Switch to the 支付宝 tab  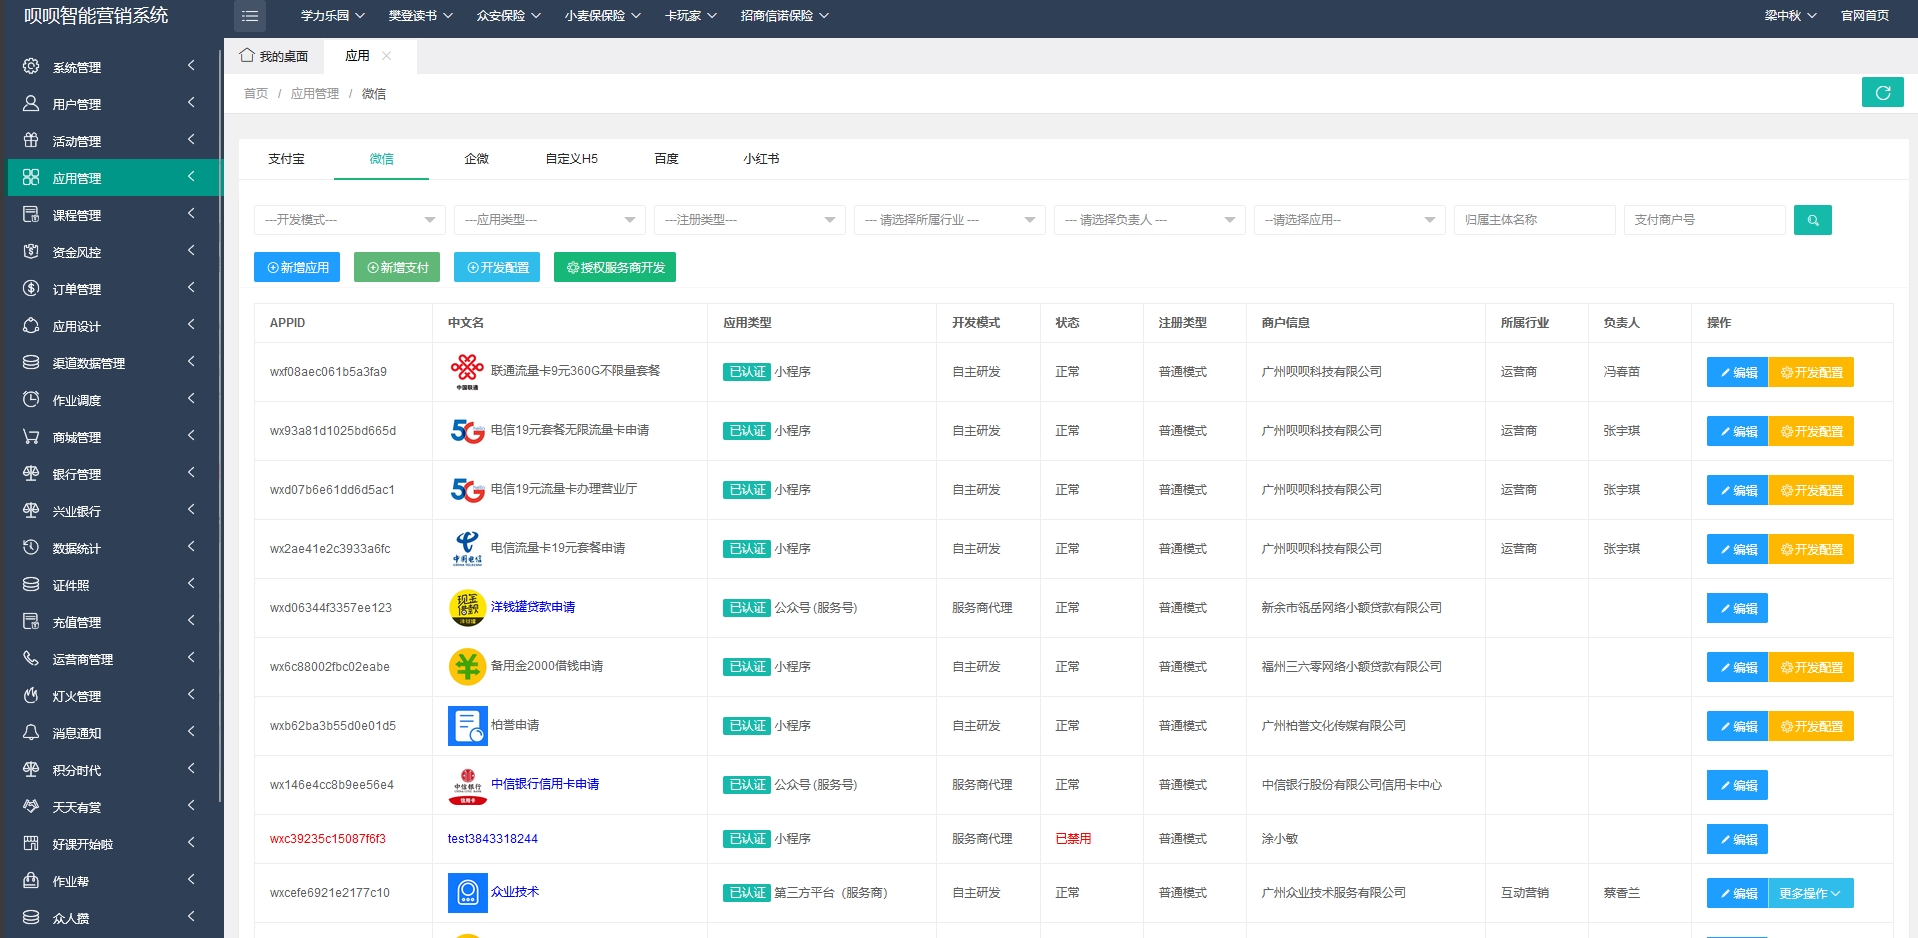pyautogui.click(x=286, y=159)
